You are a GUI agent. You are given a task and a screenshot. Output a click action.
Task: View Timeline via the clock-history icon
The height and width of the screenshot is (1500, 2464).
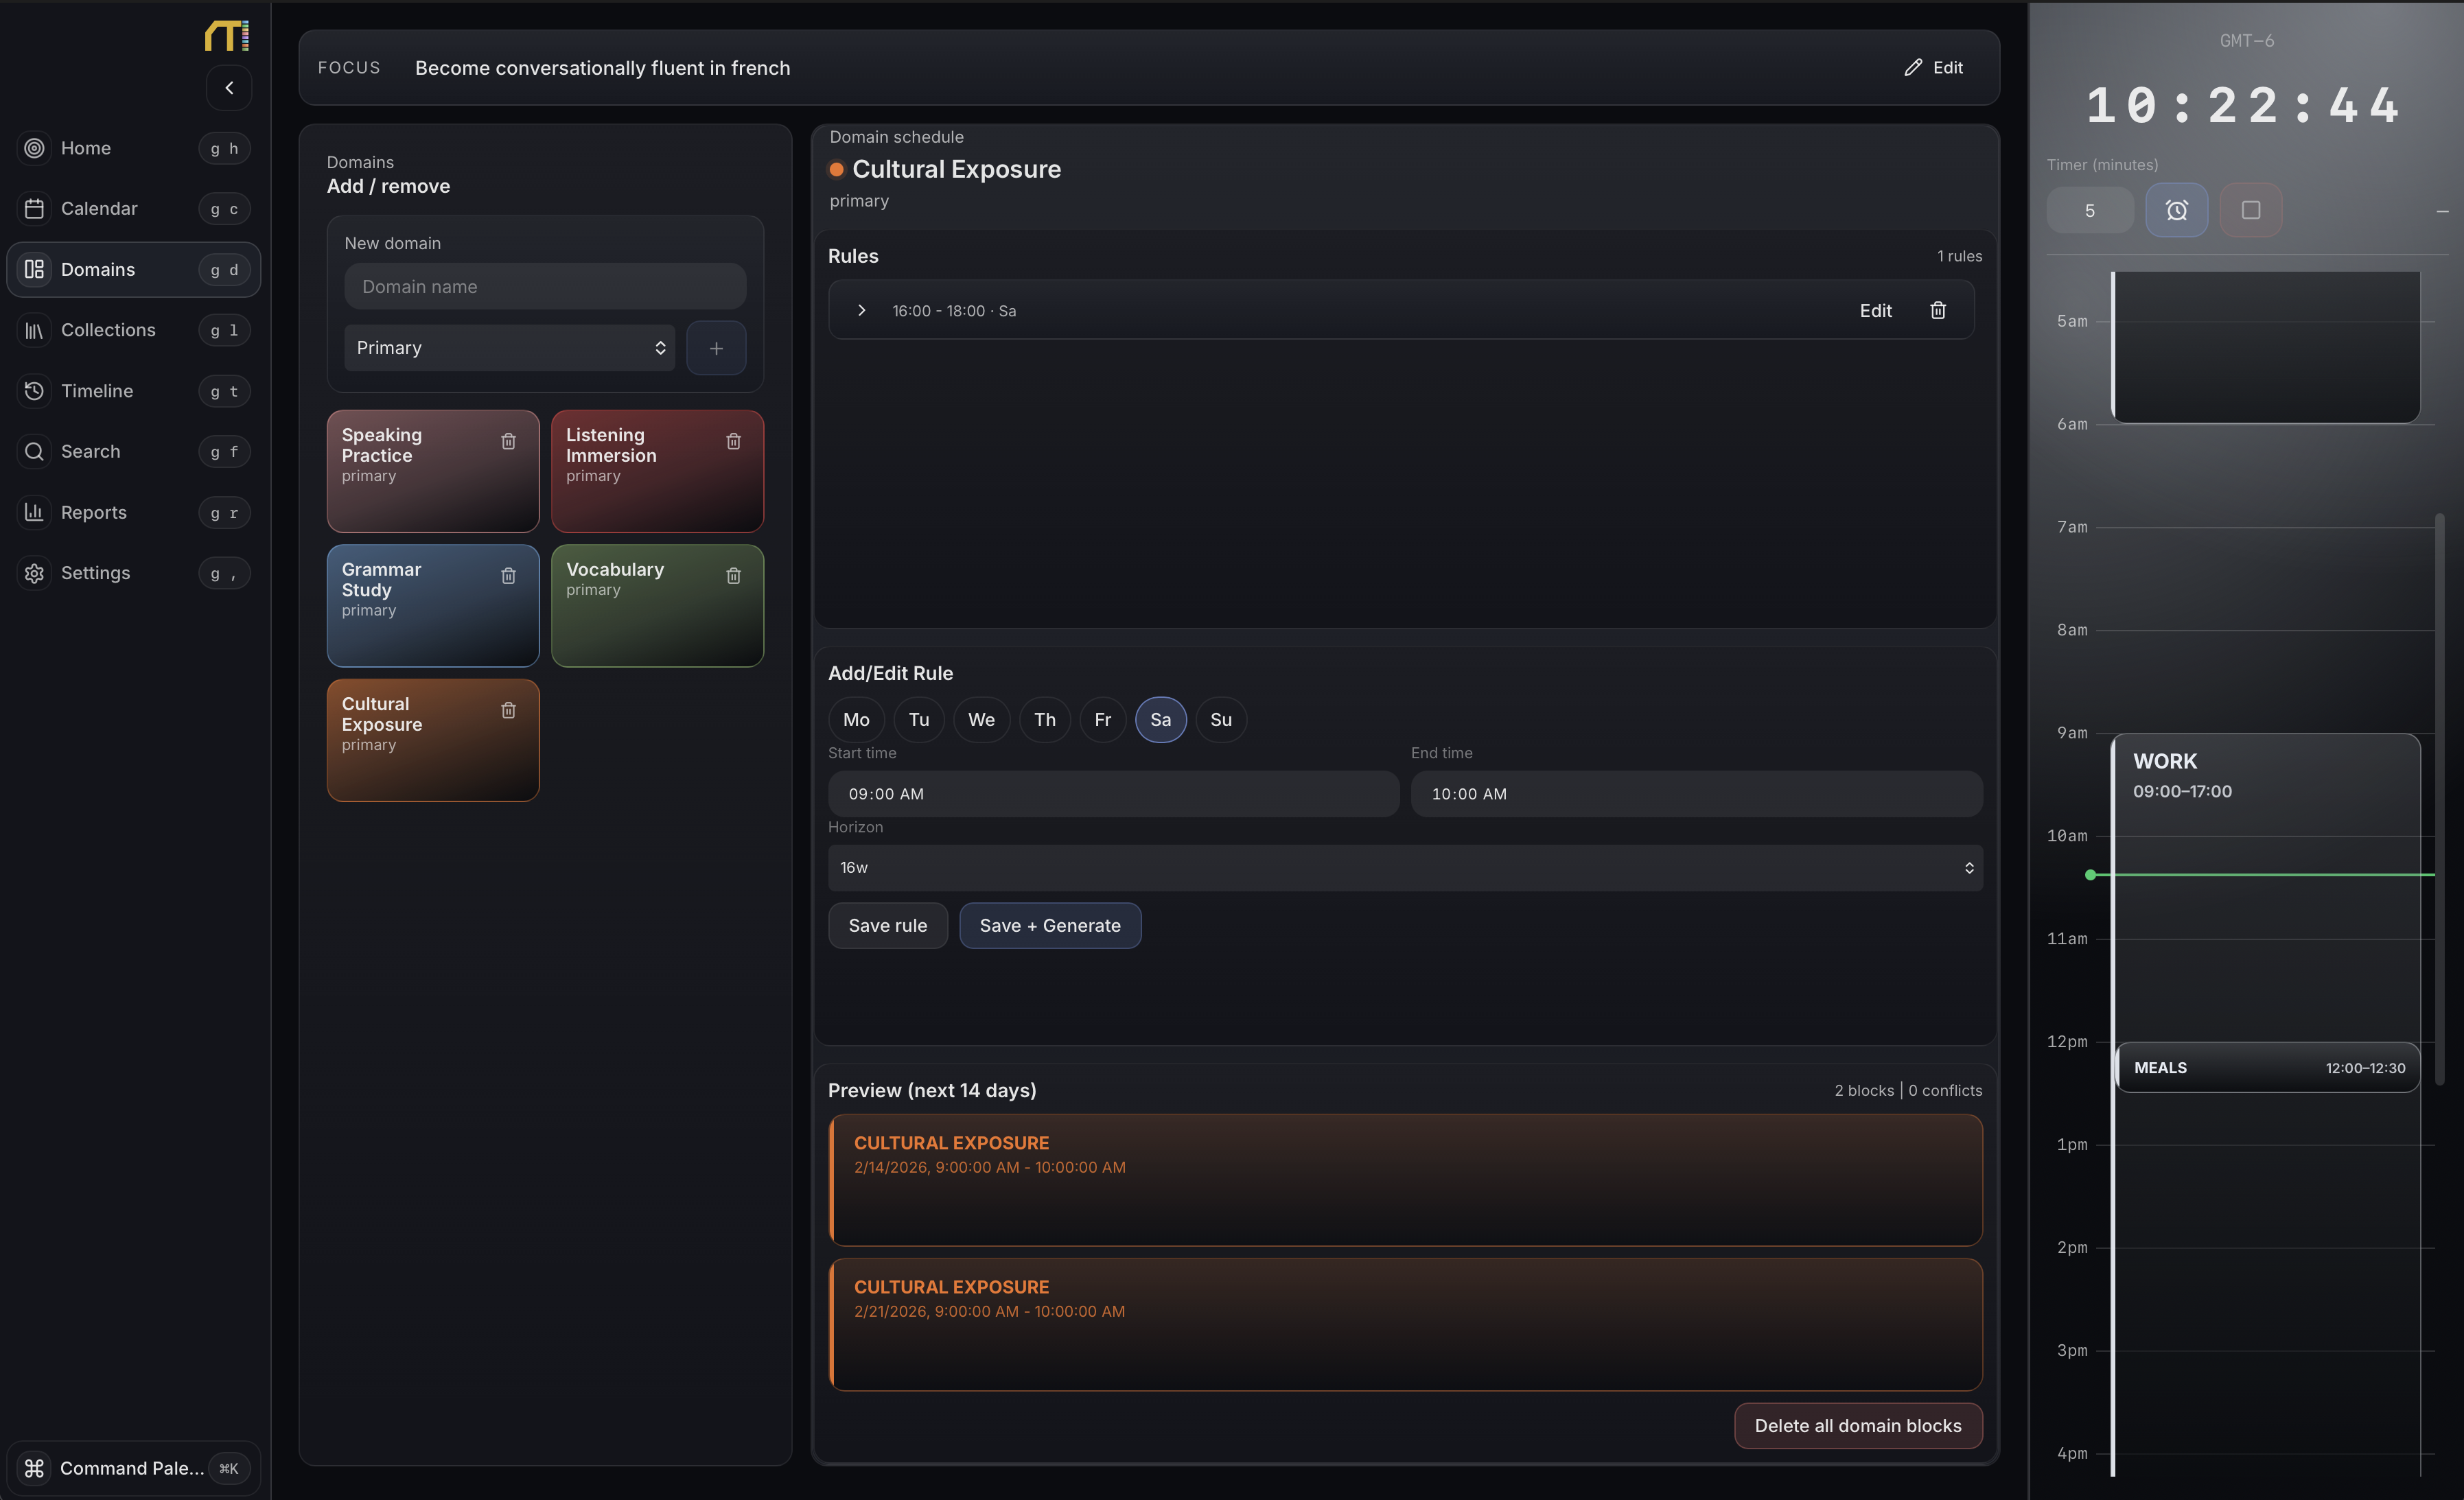[x=34, y=390]
